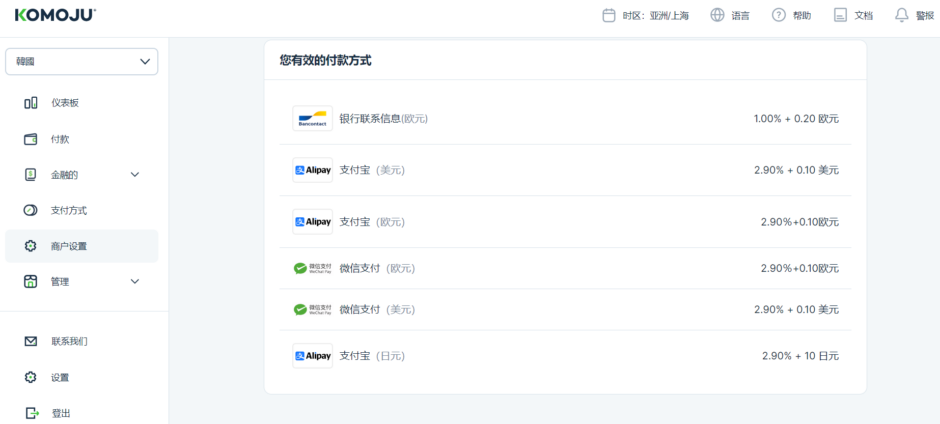Click the 语言 globe icon

(x=717, y=15)
